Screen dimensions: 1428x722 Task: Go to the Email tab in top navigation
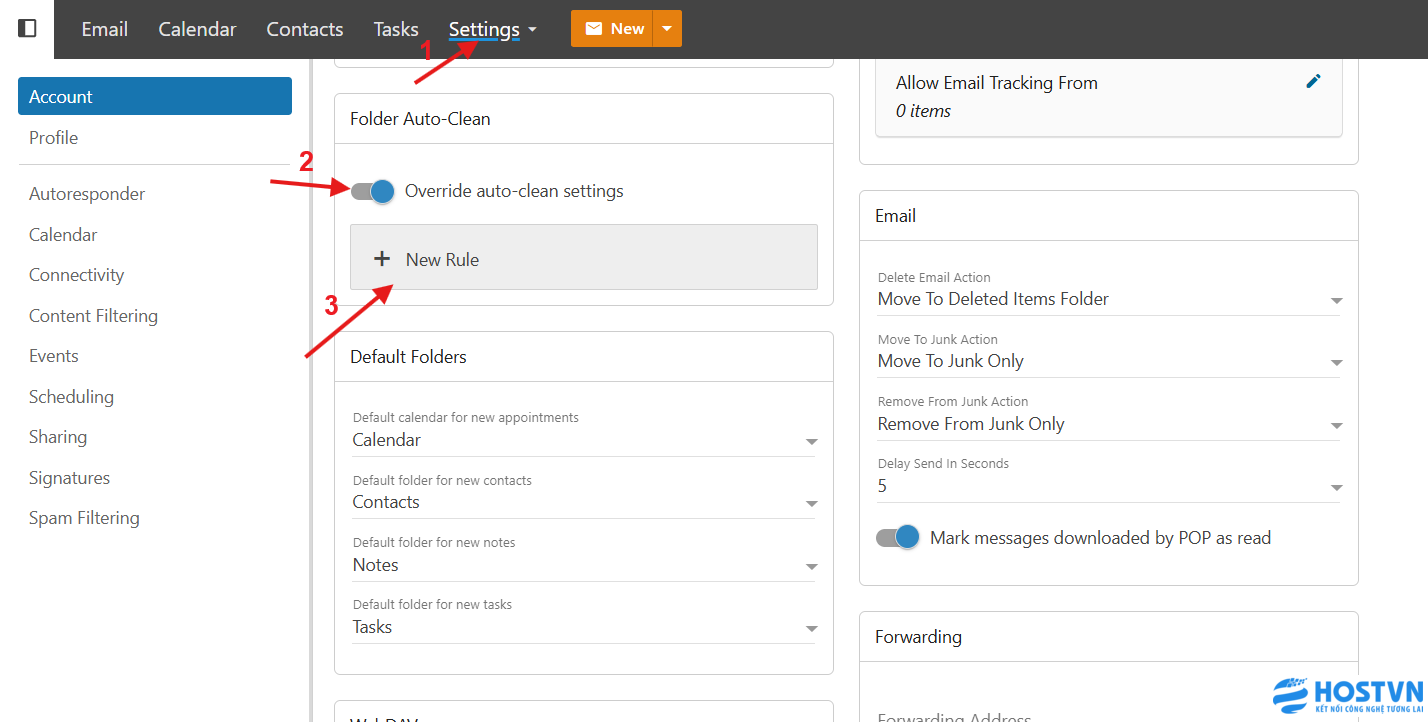105,29
